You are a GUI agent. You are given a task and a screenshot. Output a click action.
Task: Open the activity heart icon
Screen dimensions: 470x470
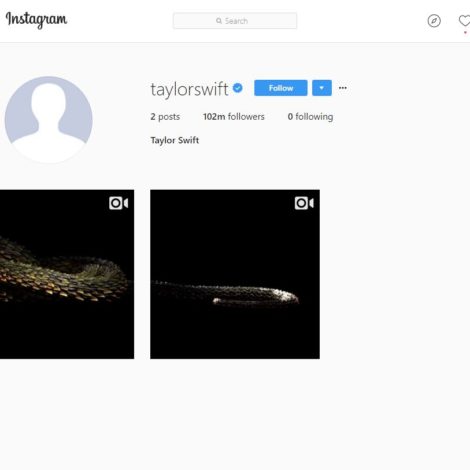coord(464,21)
